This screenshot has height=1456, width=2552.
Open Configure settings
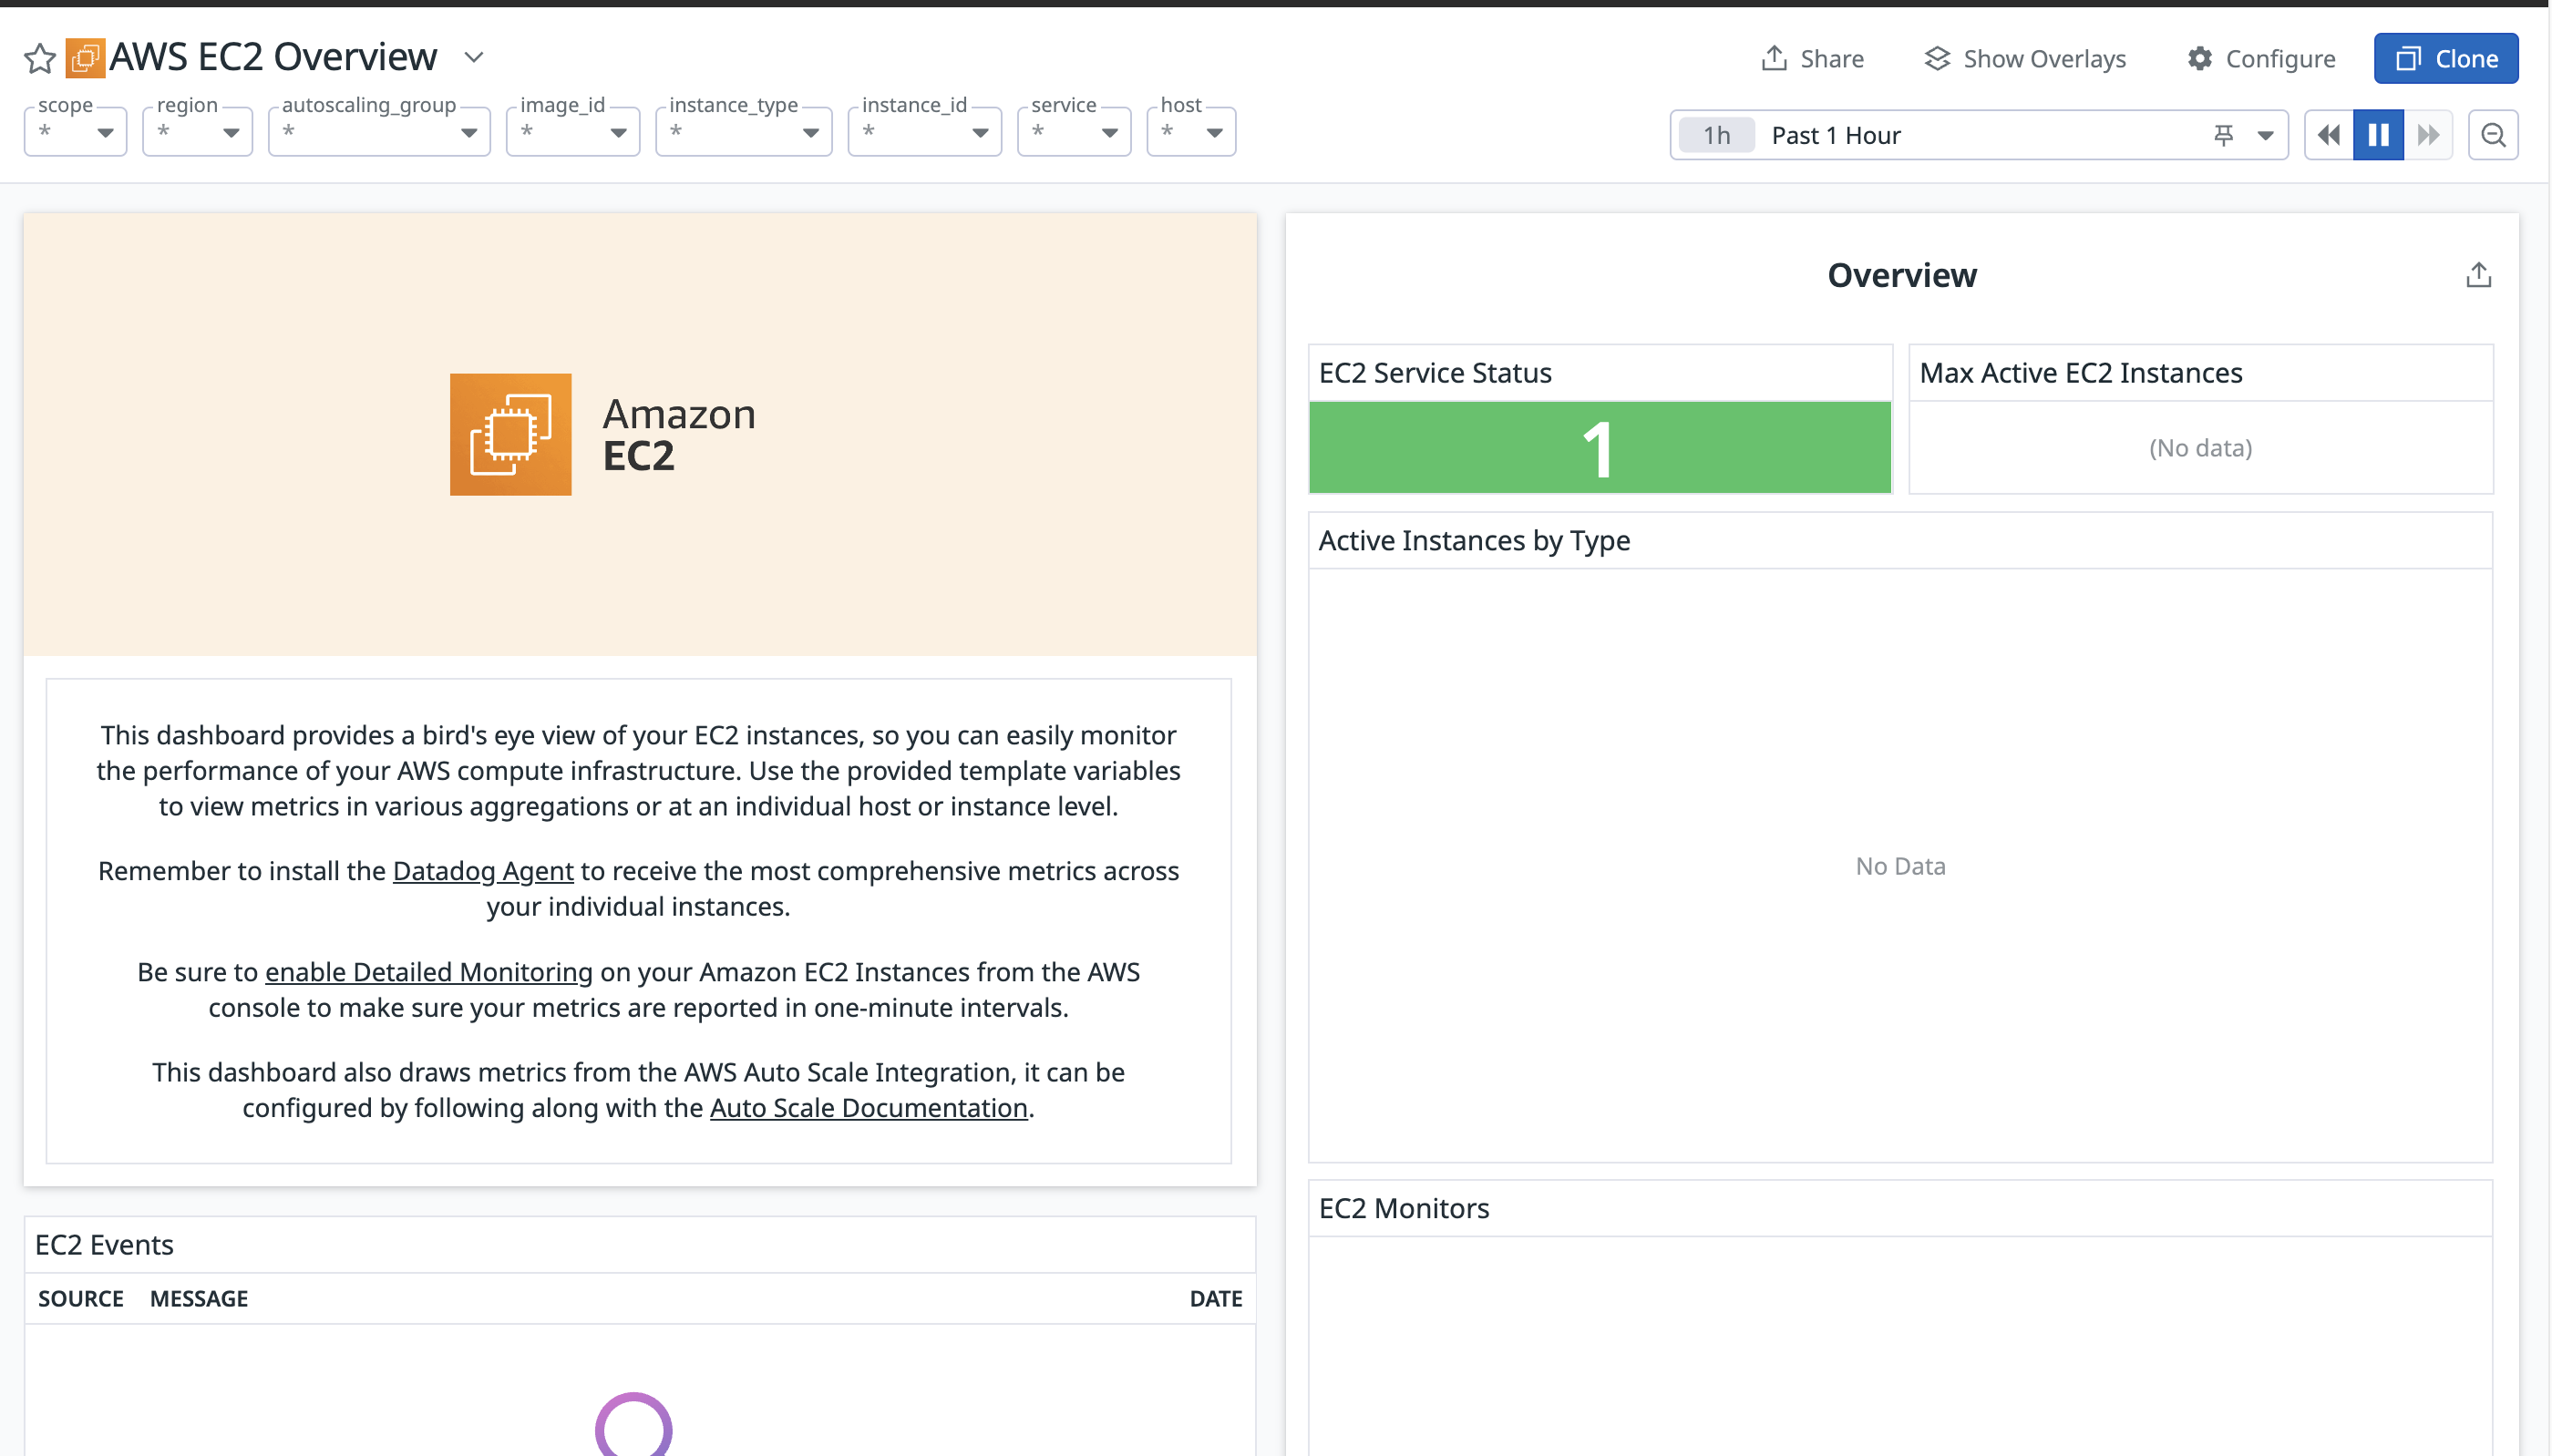click(2260, 58)
